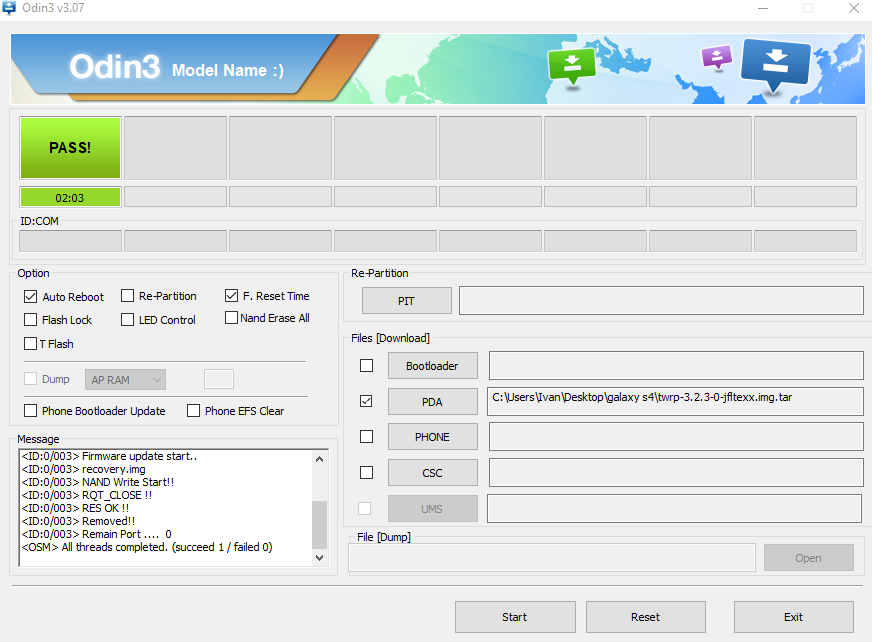Click the Message log scroll up arrow
Screen dimensions: 872x642
[319, 459]
